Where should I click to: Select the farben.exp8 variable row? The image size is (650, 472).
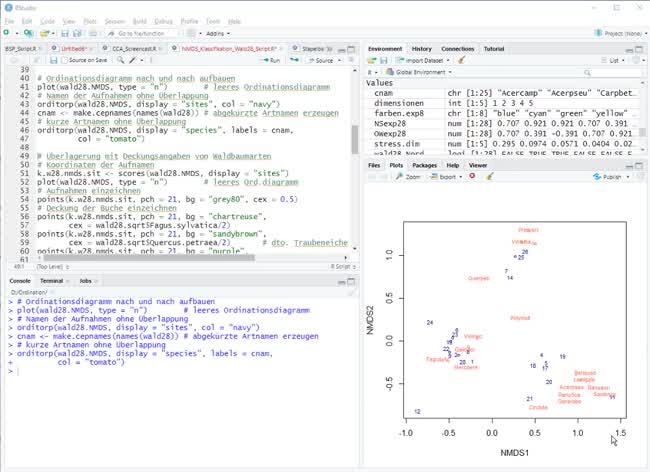(504, 113)
